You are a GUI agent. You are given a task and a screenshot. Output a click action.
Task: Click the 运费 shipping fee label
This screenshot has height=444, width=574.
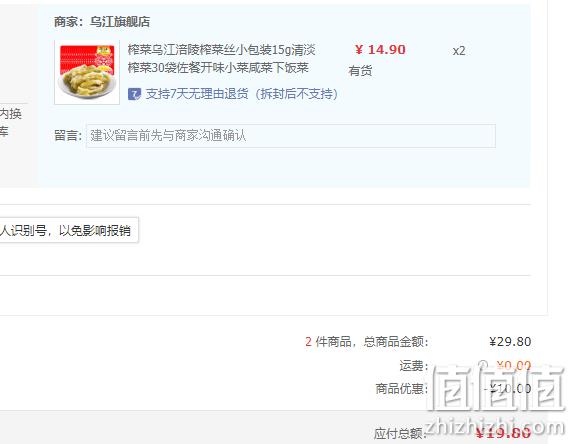point(414,365)
